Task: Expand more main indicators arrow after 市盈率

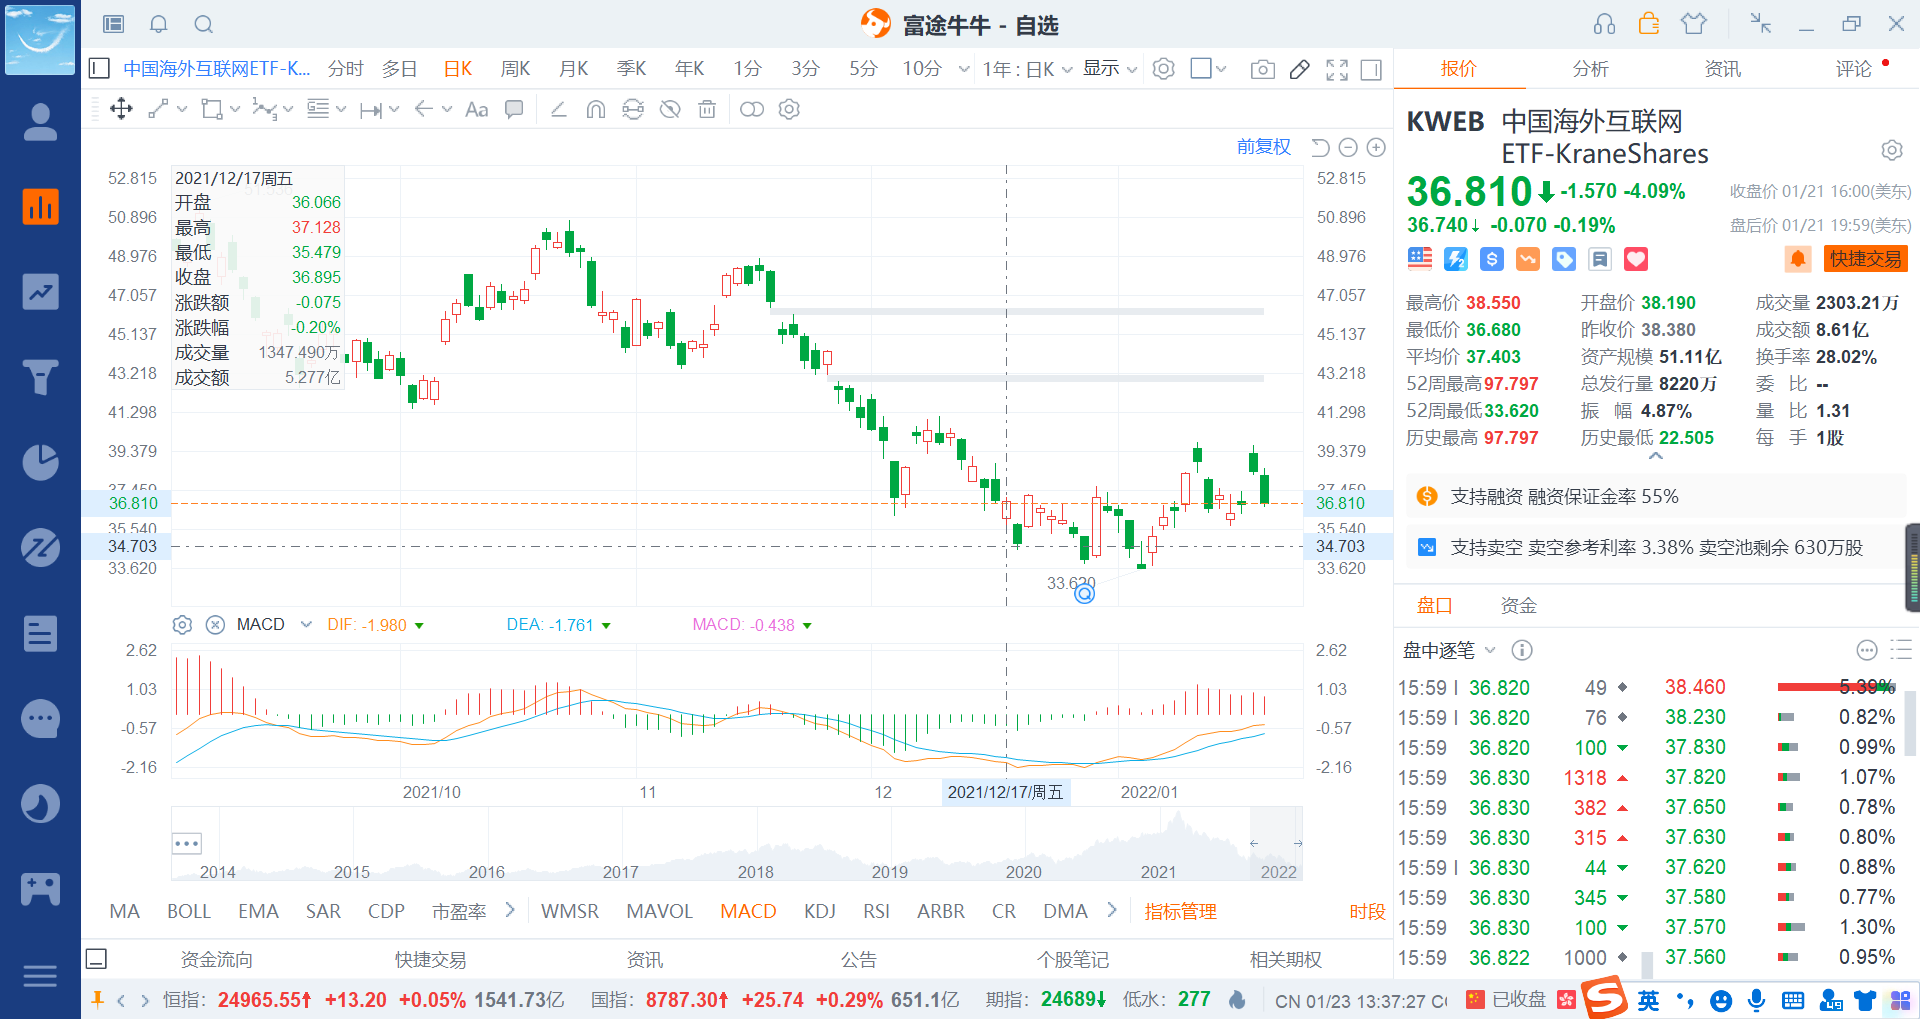Action: (x=510, y=910)
